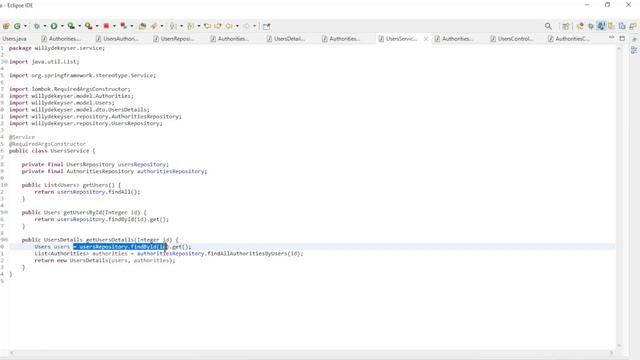Viewport: 640px width, 360px height.
Task: Click the Run External Tools icon
Action: 89,26
